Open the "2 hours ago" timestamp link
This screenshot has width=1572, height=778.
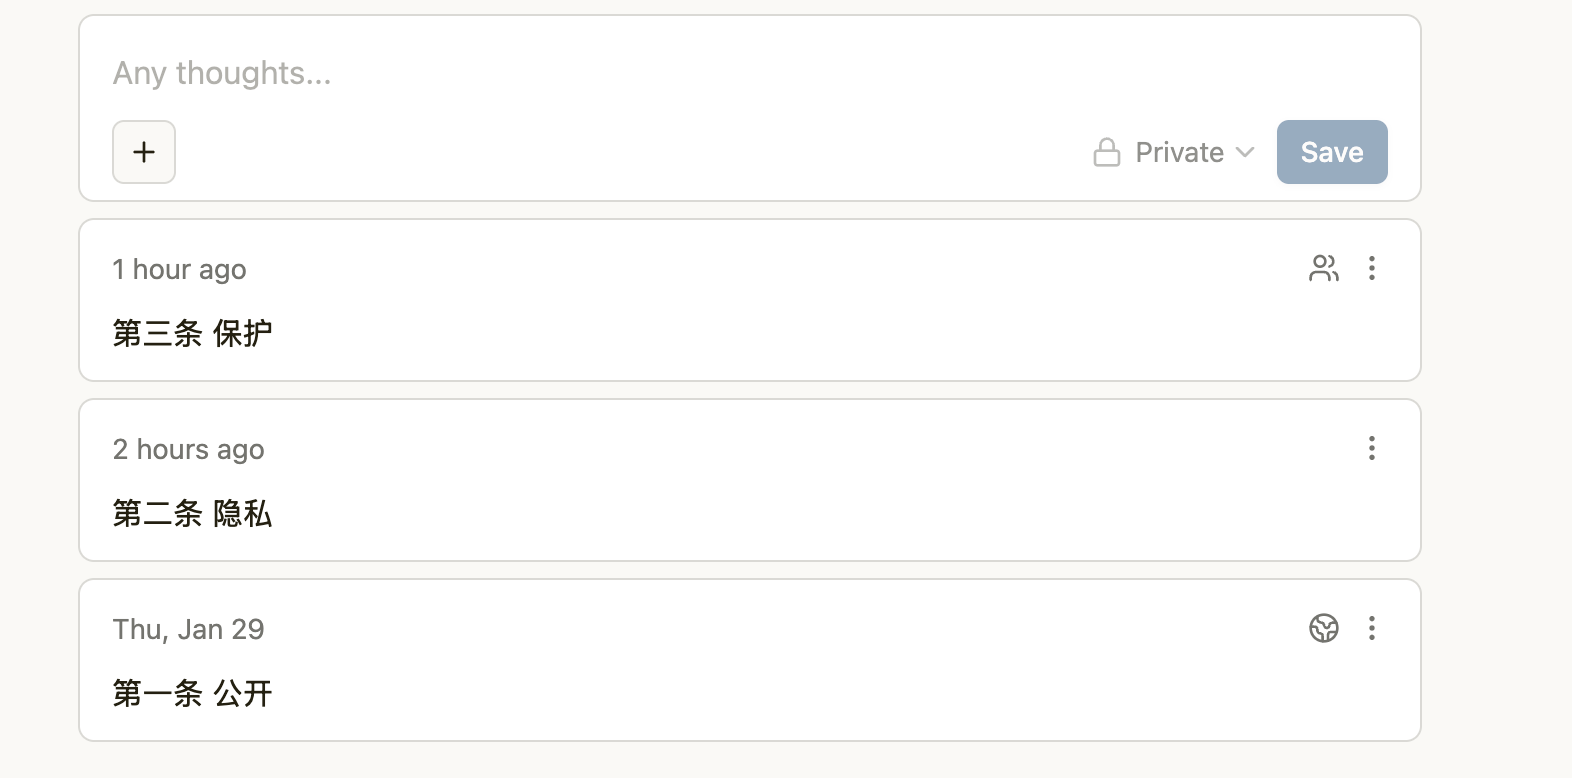coord(188,450)
